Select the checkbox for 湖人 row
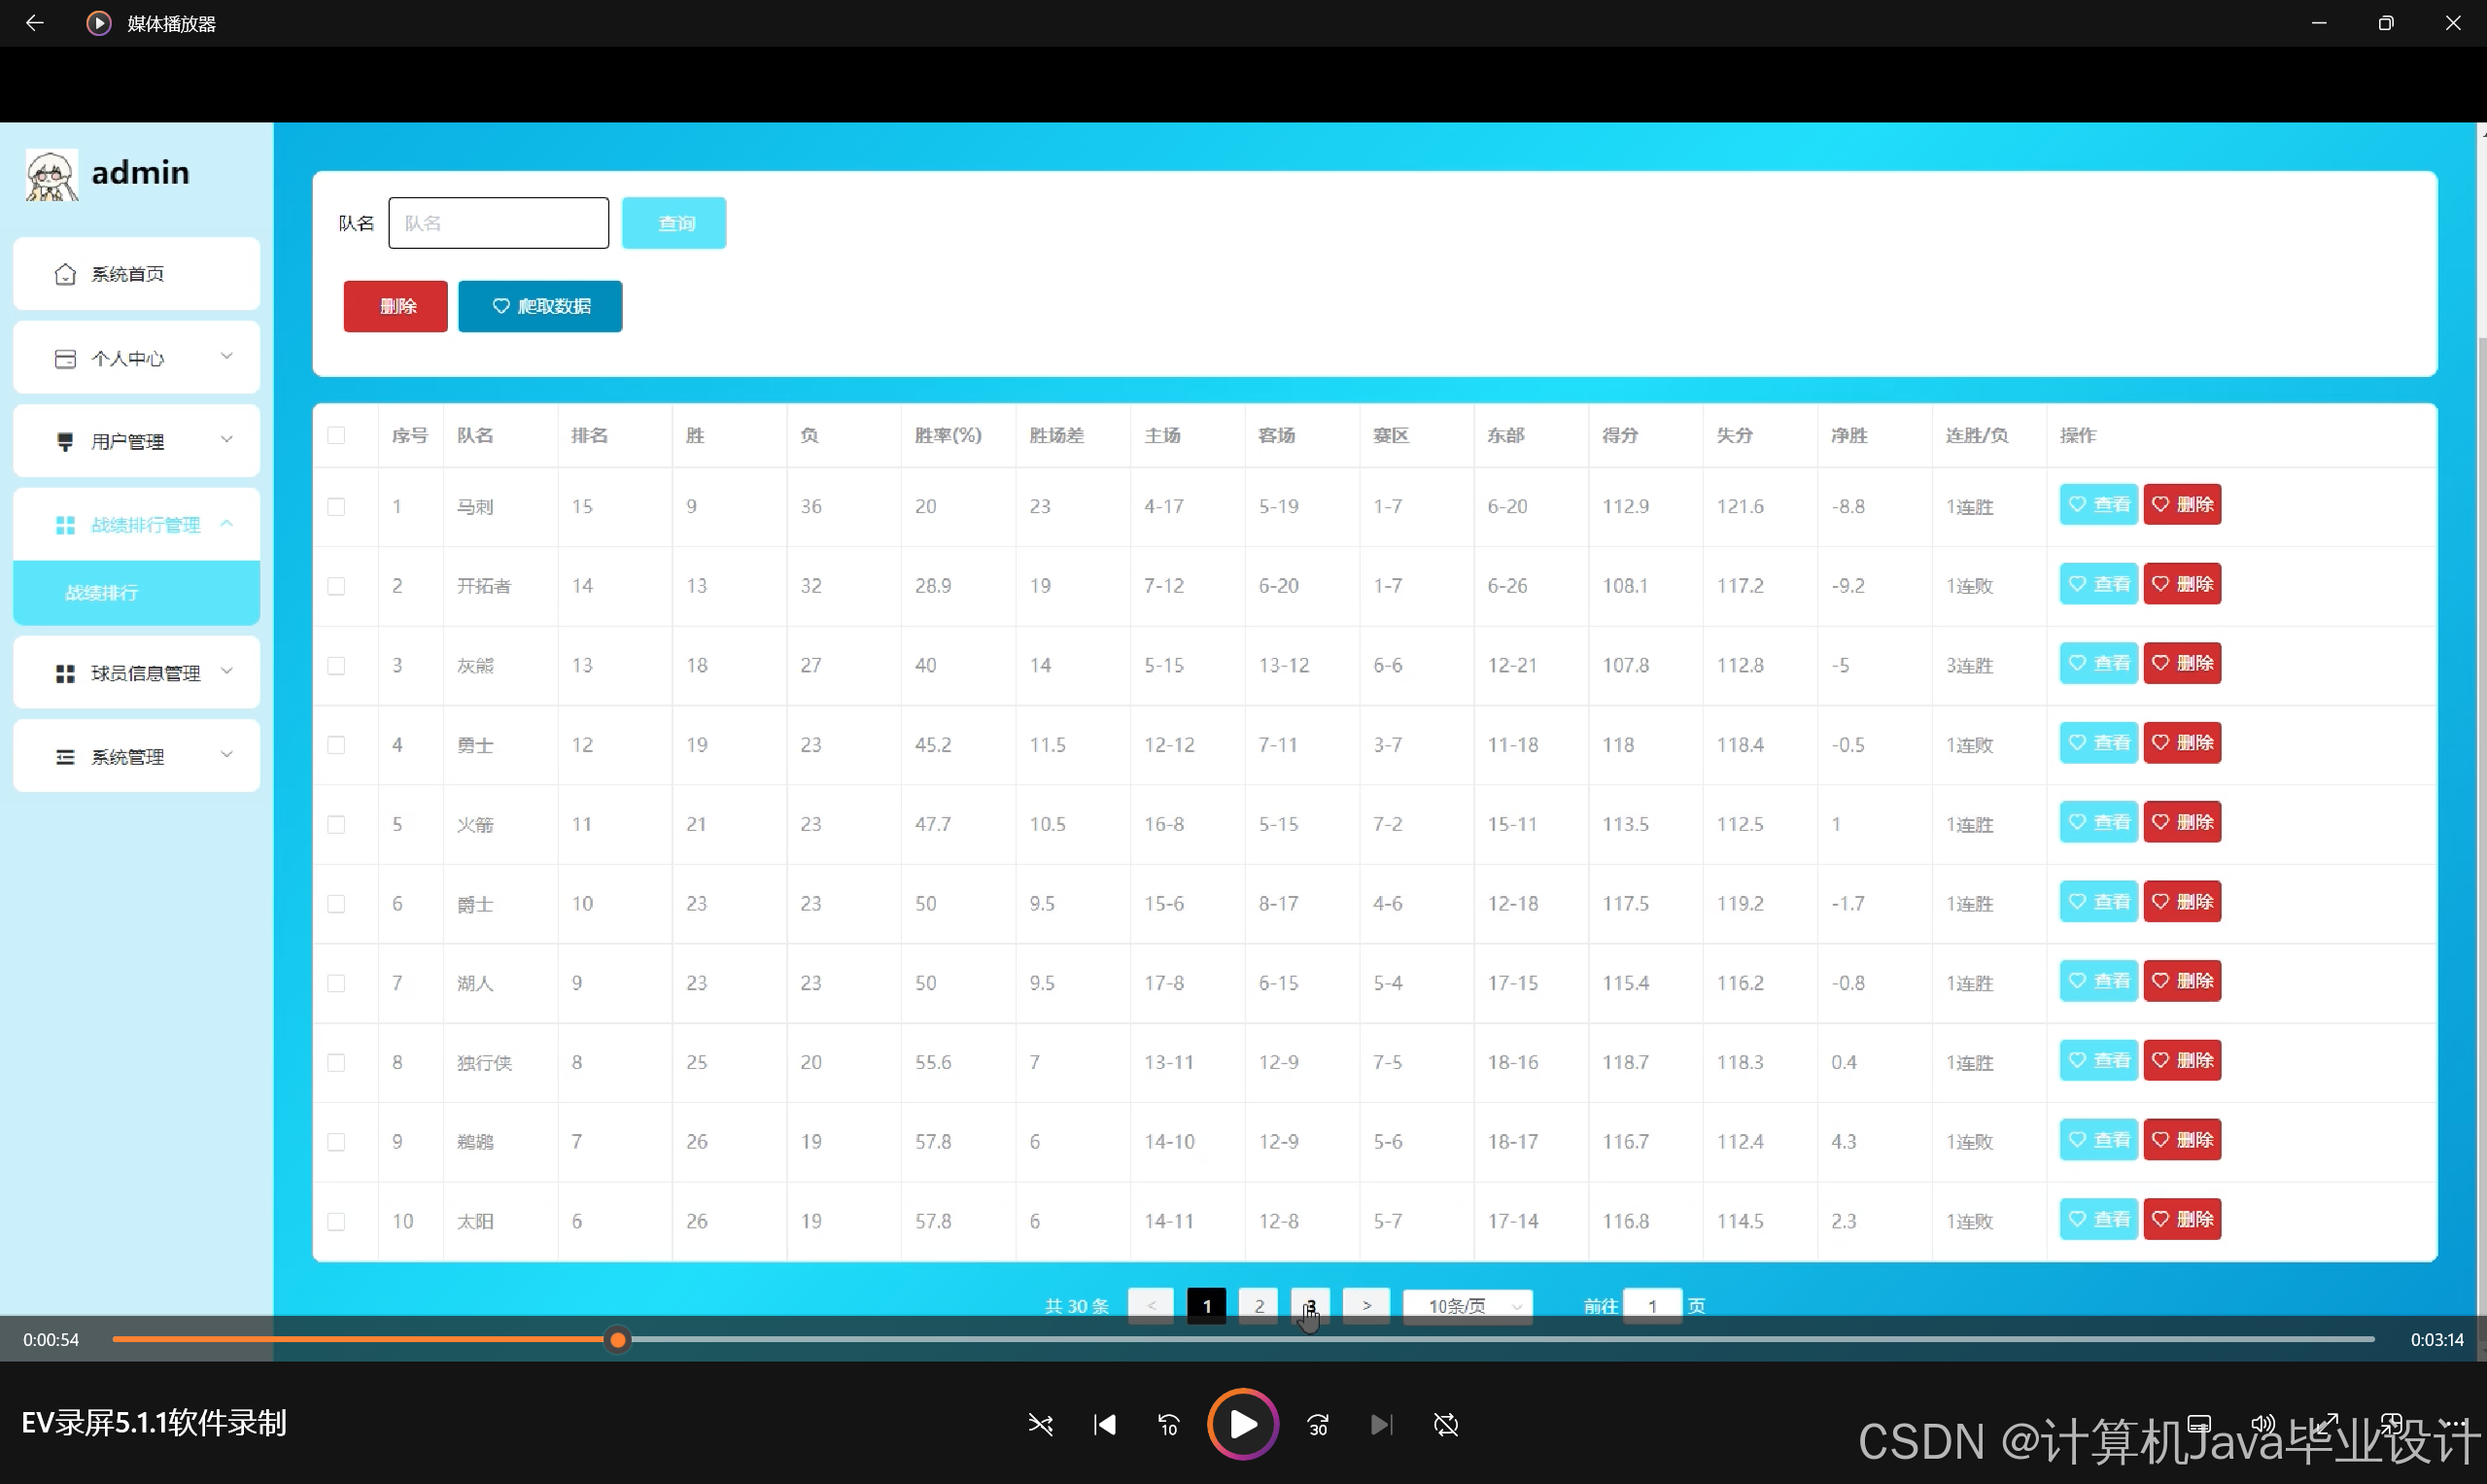This screenshot has height=1484, width=2487. click(x=336, y=983)
